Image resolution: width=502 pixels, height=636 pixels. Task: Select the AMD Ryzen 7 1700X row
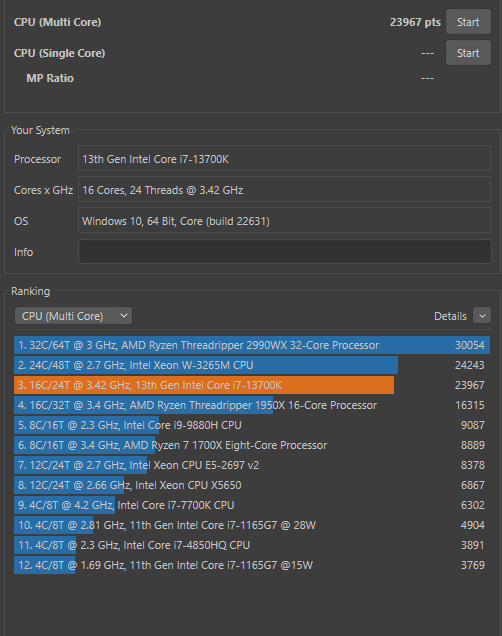252,445
